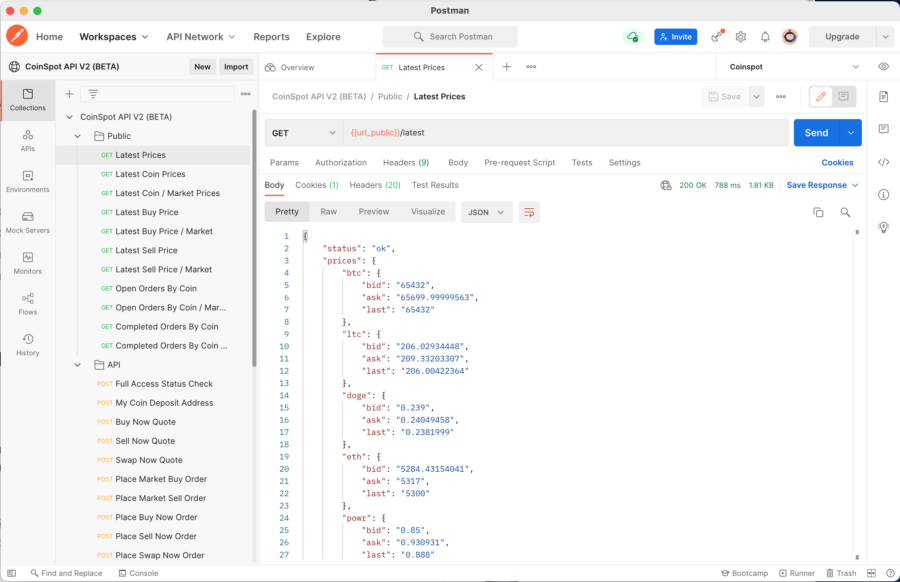The height and width of the screenshot is (582, 900).
Task: Toggle line wrap in response body
Action: click(x=529, y=212)
